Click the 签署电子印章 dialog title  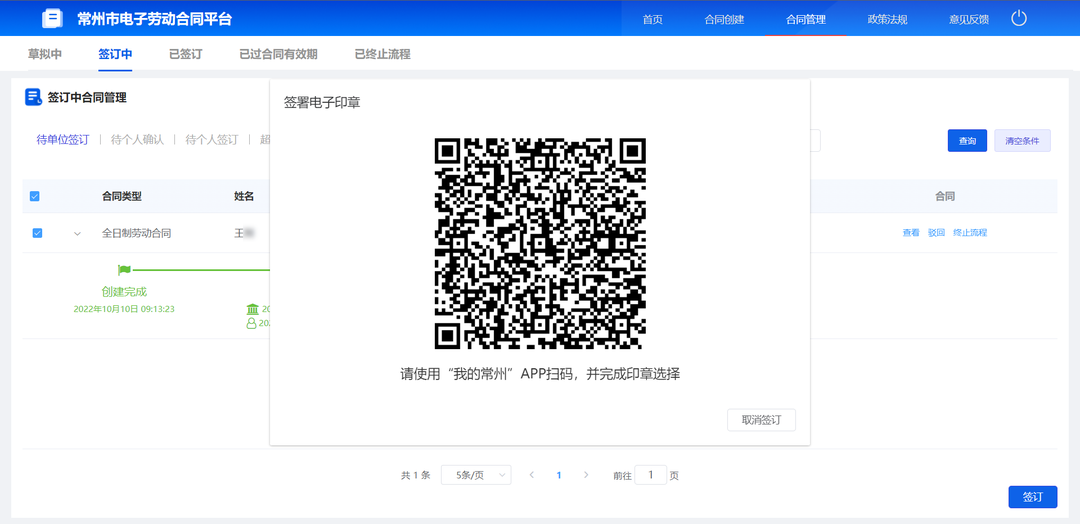point(322,103)
